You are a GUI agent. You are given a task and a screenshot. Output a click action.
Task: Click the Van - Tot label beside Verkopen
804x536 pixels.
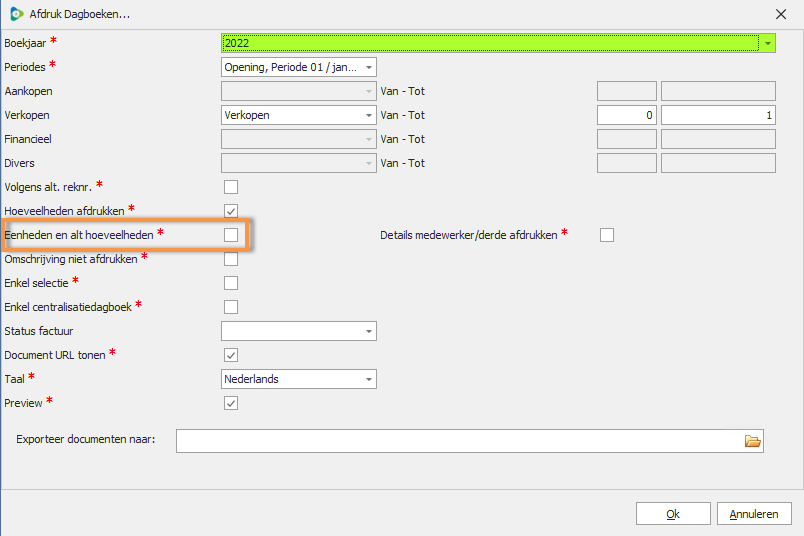[x=403, y=115]
